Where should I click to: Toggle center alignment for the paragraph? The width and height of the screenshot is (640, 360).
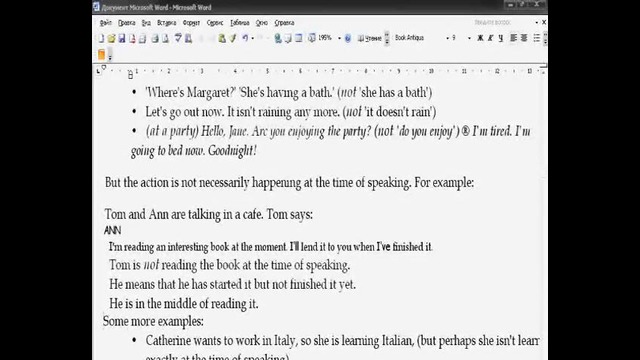pyautogui.click(x=524, y=38)
